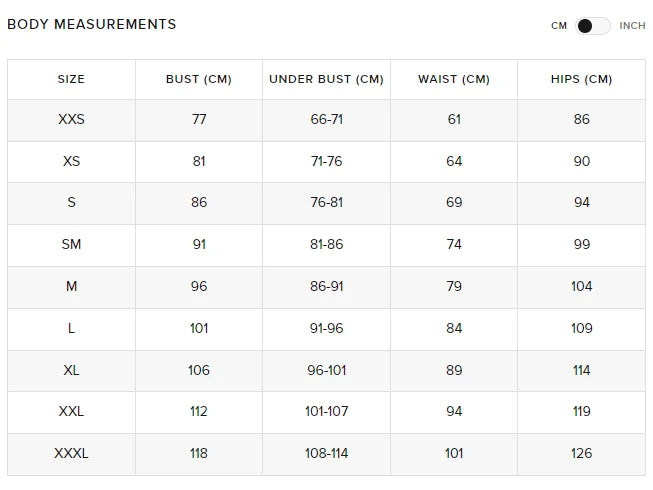Click the XL size row label
653x490 pixels.
tap(71, 370)
